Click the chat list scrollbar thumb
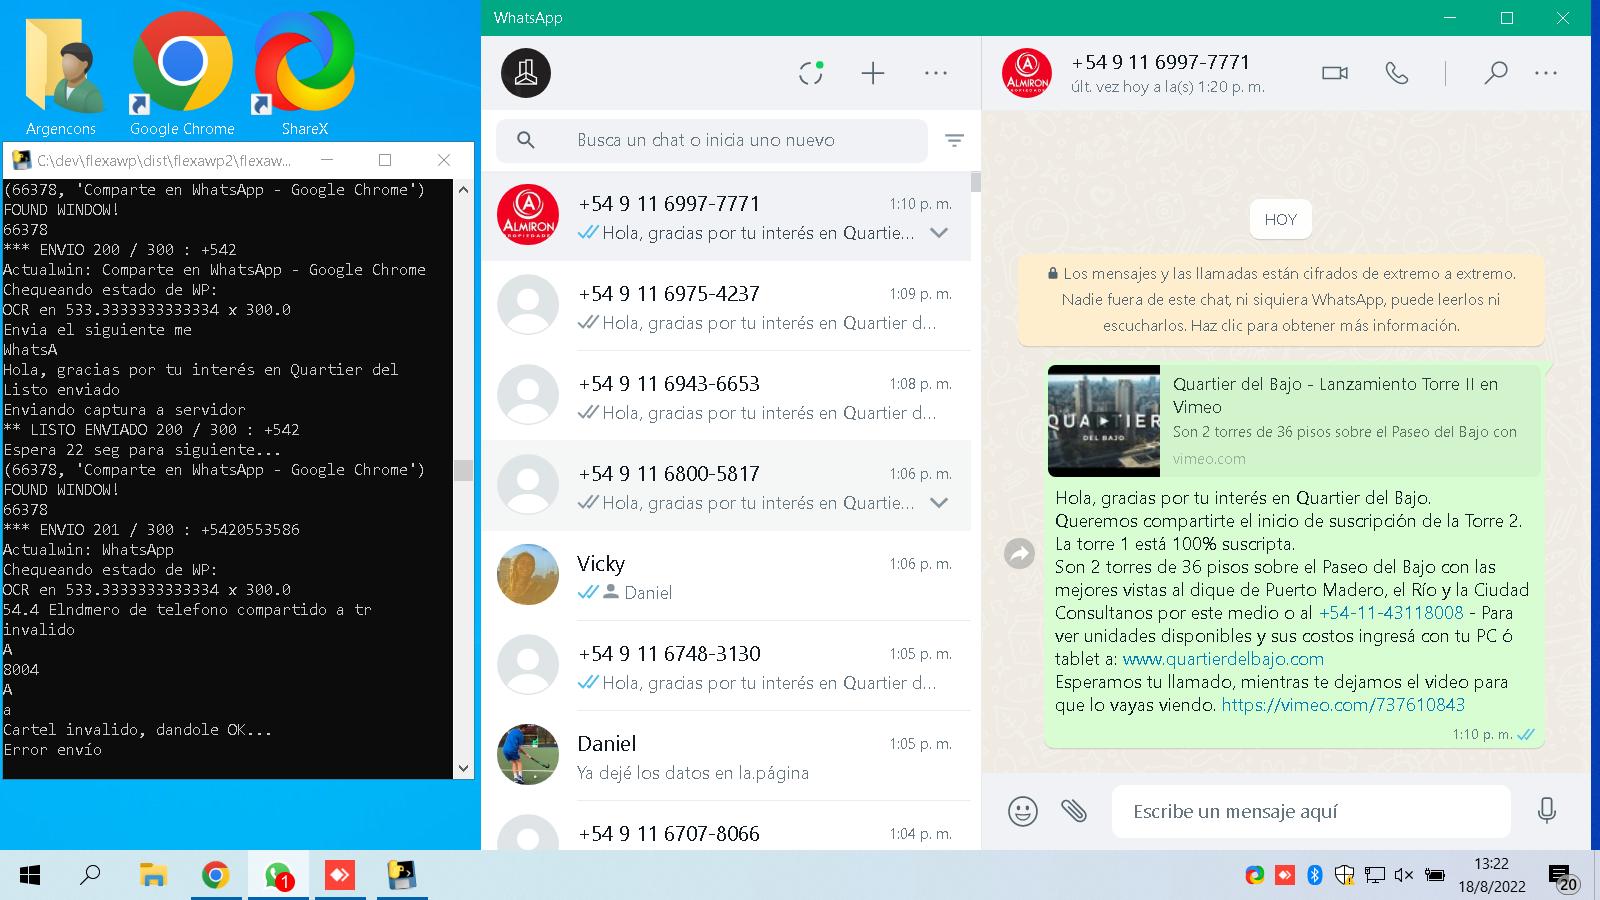This screenshot has width=1600, height=900. (975, 182)
